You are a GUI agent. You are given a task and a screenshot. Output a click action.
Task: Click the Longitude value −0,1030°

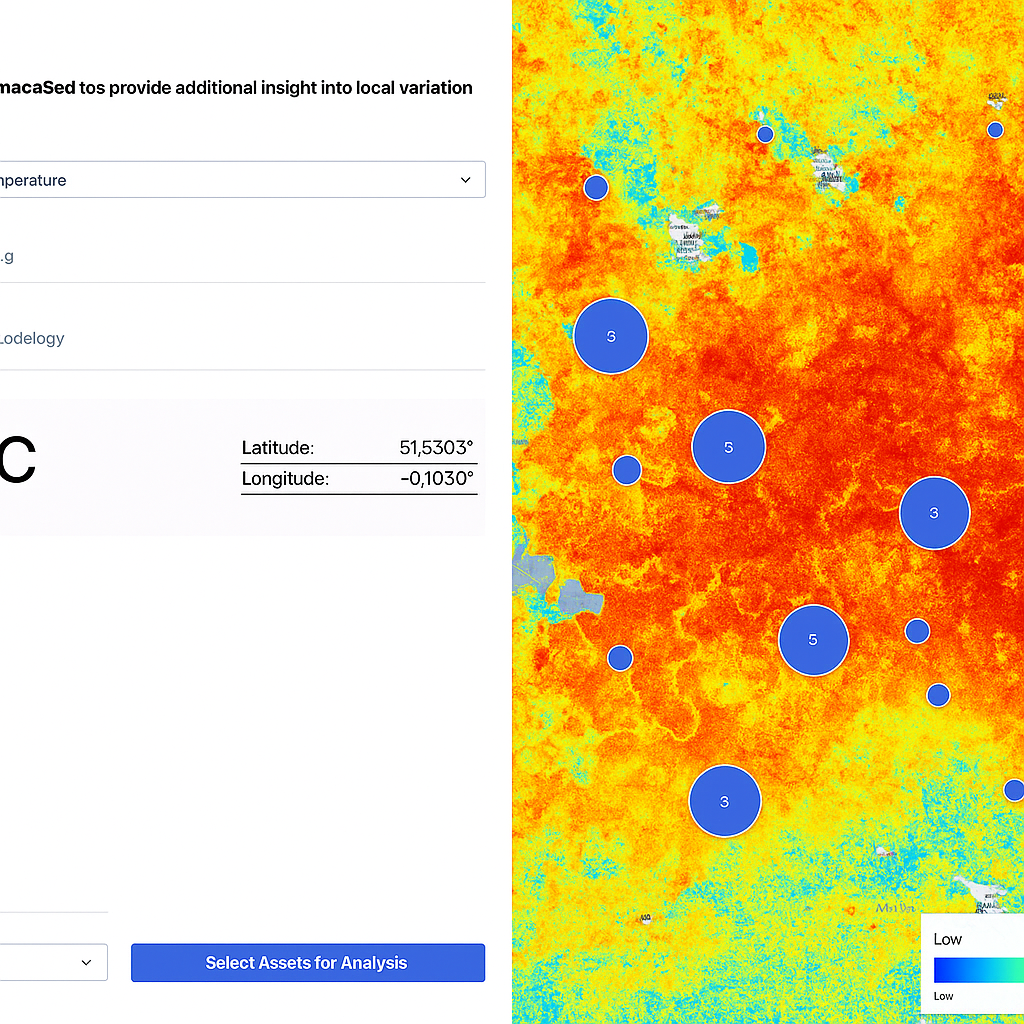click(x=437, y=479)
